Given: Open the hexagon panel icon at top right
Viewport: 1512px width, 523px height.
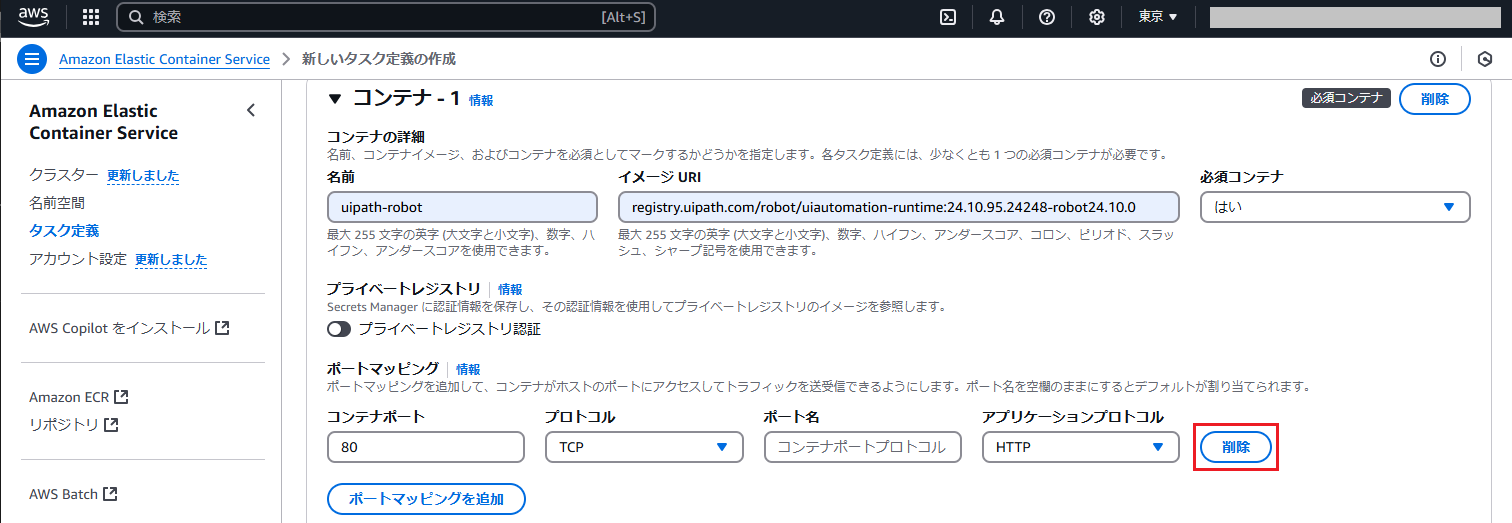Looking at the screenshot, I should pos(1485,59).
